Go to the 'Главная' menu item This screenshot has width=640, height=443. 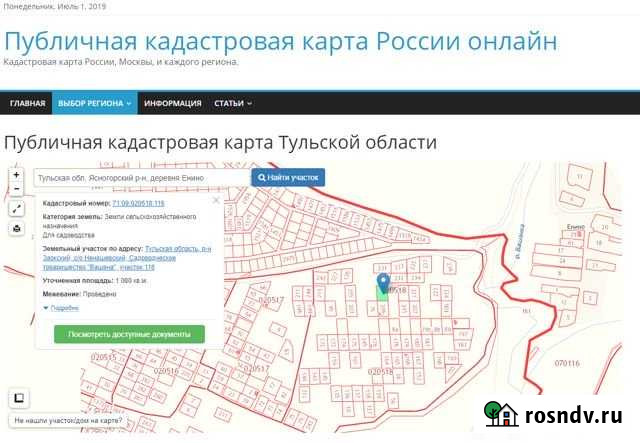[27, 103]
